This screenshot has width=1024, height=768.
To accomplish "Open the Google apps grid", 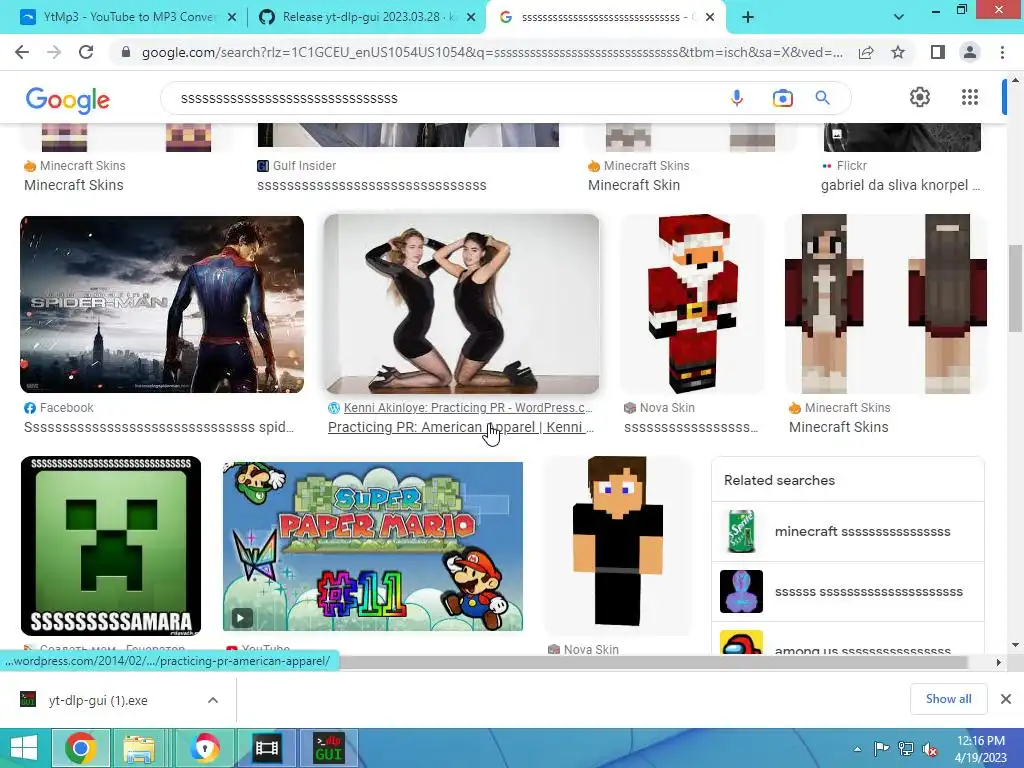I will (x=970, y=97).
